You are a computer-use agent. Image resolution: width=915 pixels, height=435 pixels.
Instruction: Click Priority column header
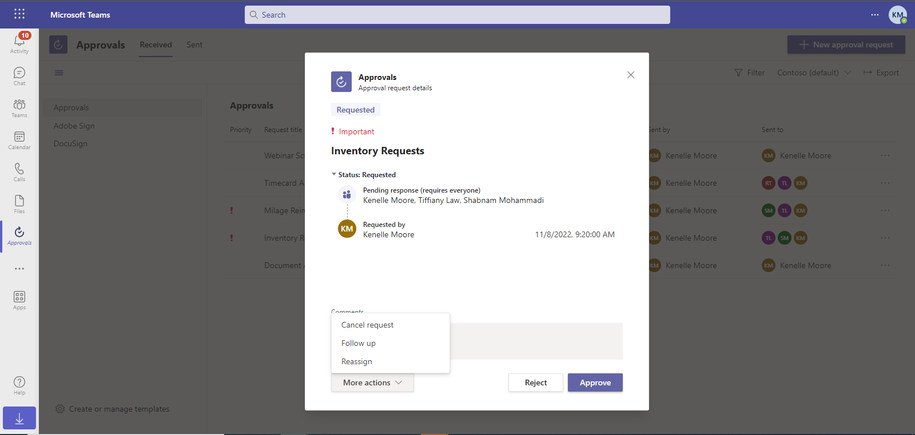click(240, 130)
